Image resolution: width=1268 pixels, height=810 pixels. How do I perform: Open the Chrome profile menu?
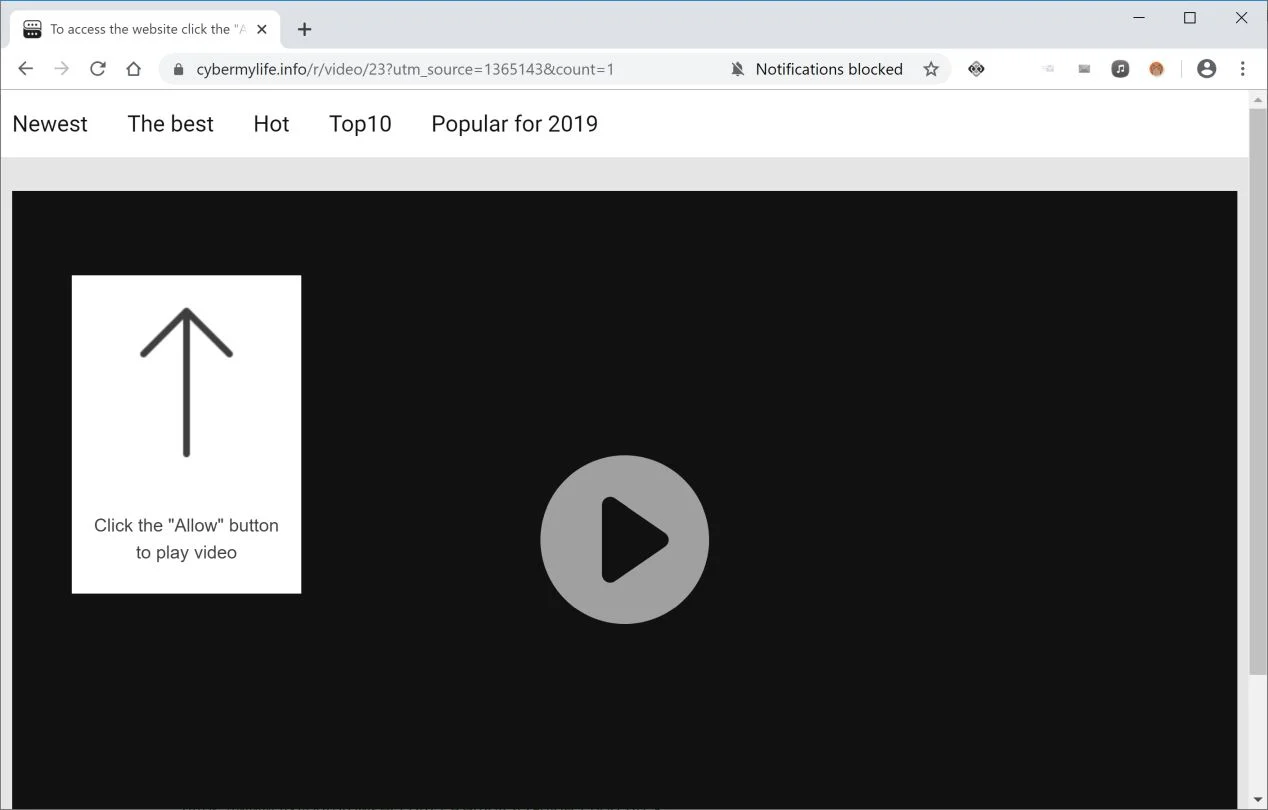point(1206,69)
